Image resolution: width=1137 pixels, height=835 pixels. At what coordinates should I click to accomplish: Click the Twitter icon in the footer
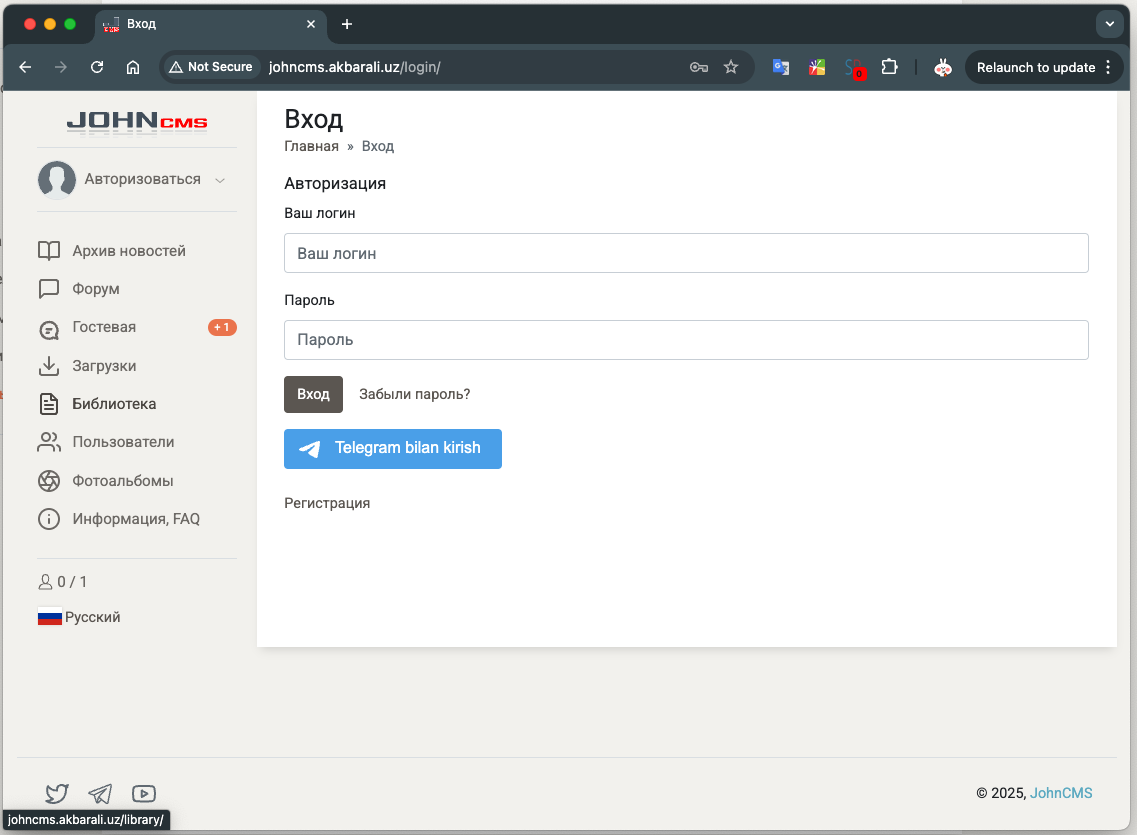tap(57, 794)
